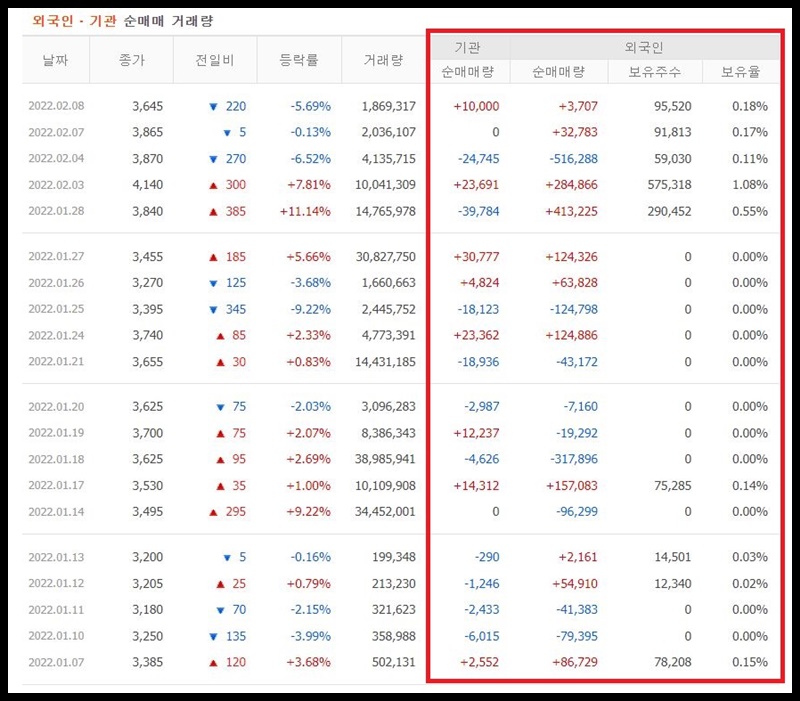Click institution net value +2,552
The image size is (800, 701).
click(480, 662)
